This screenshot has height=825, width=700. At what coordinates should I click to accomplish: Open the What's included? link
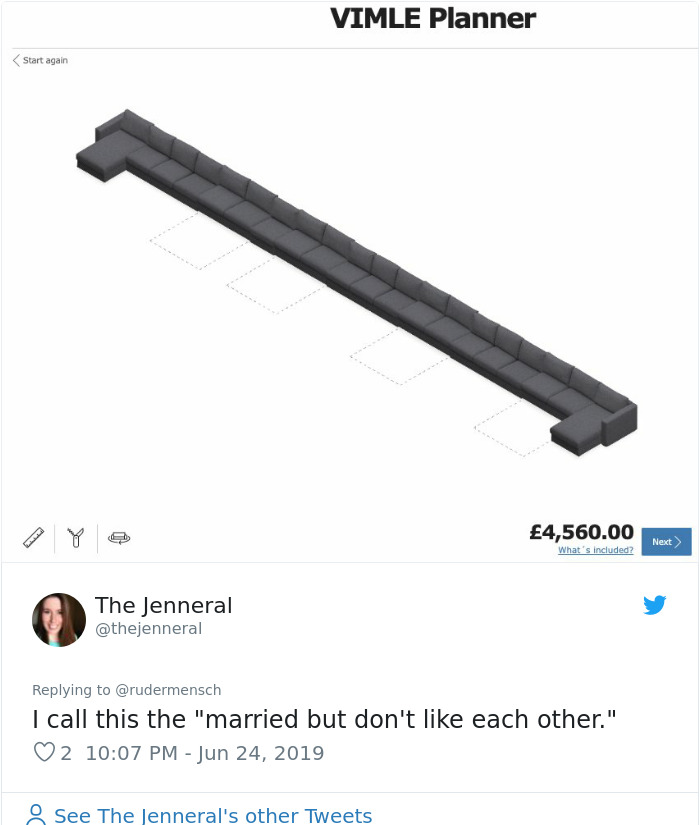(x=596, y=550)
